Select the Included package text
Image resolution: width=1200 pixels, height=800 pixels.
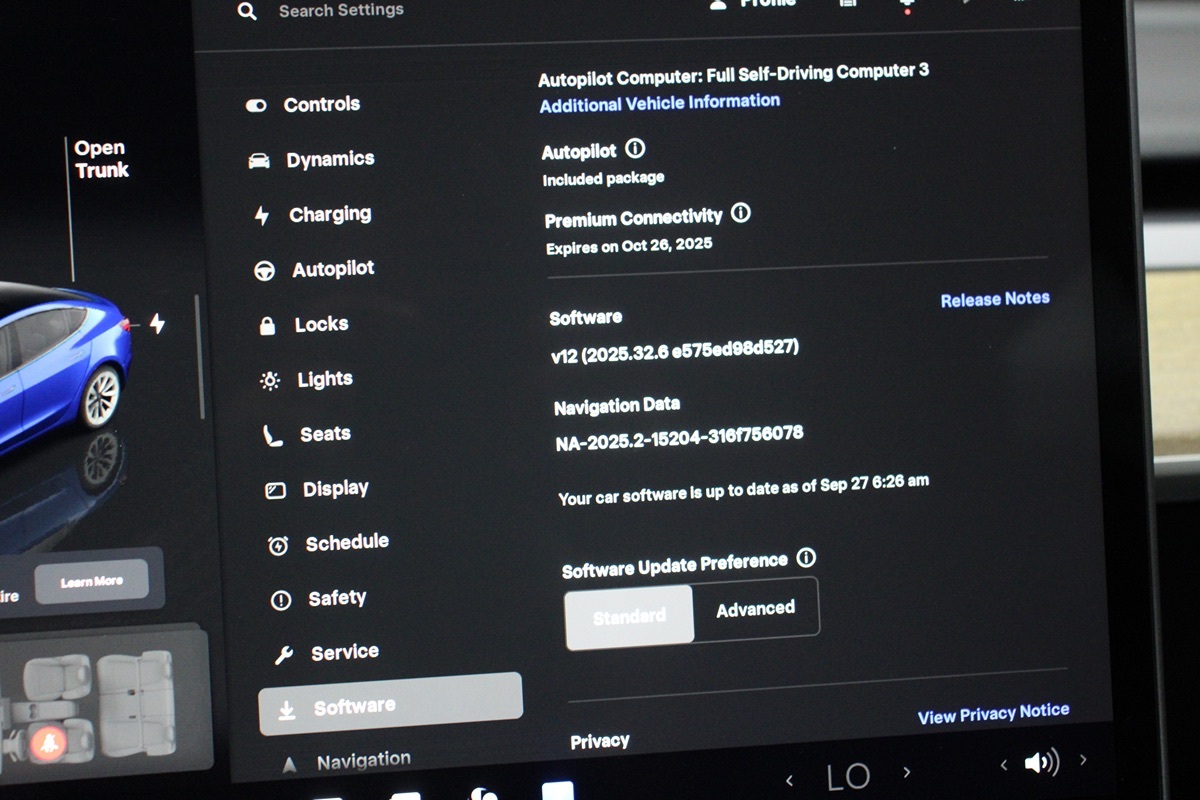(603, 179)
